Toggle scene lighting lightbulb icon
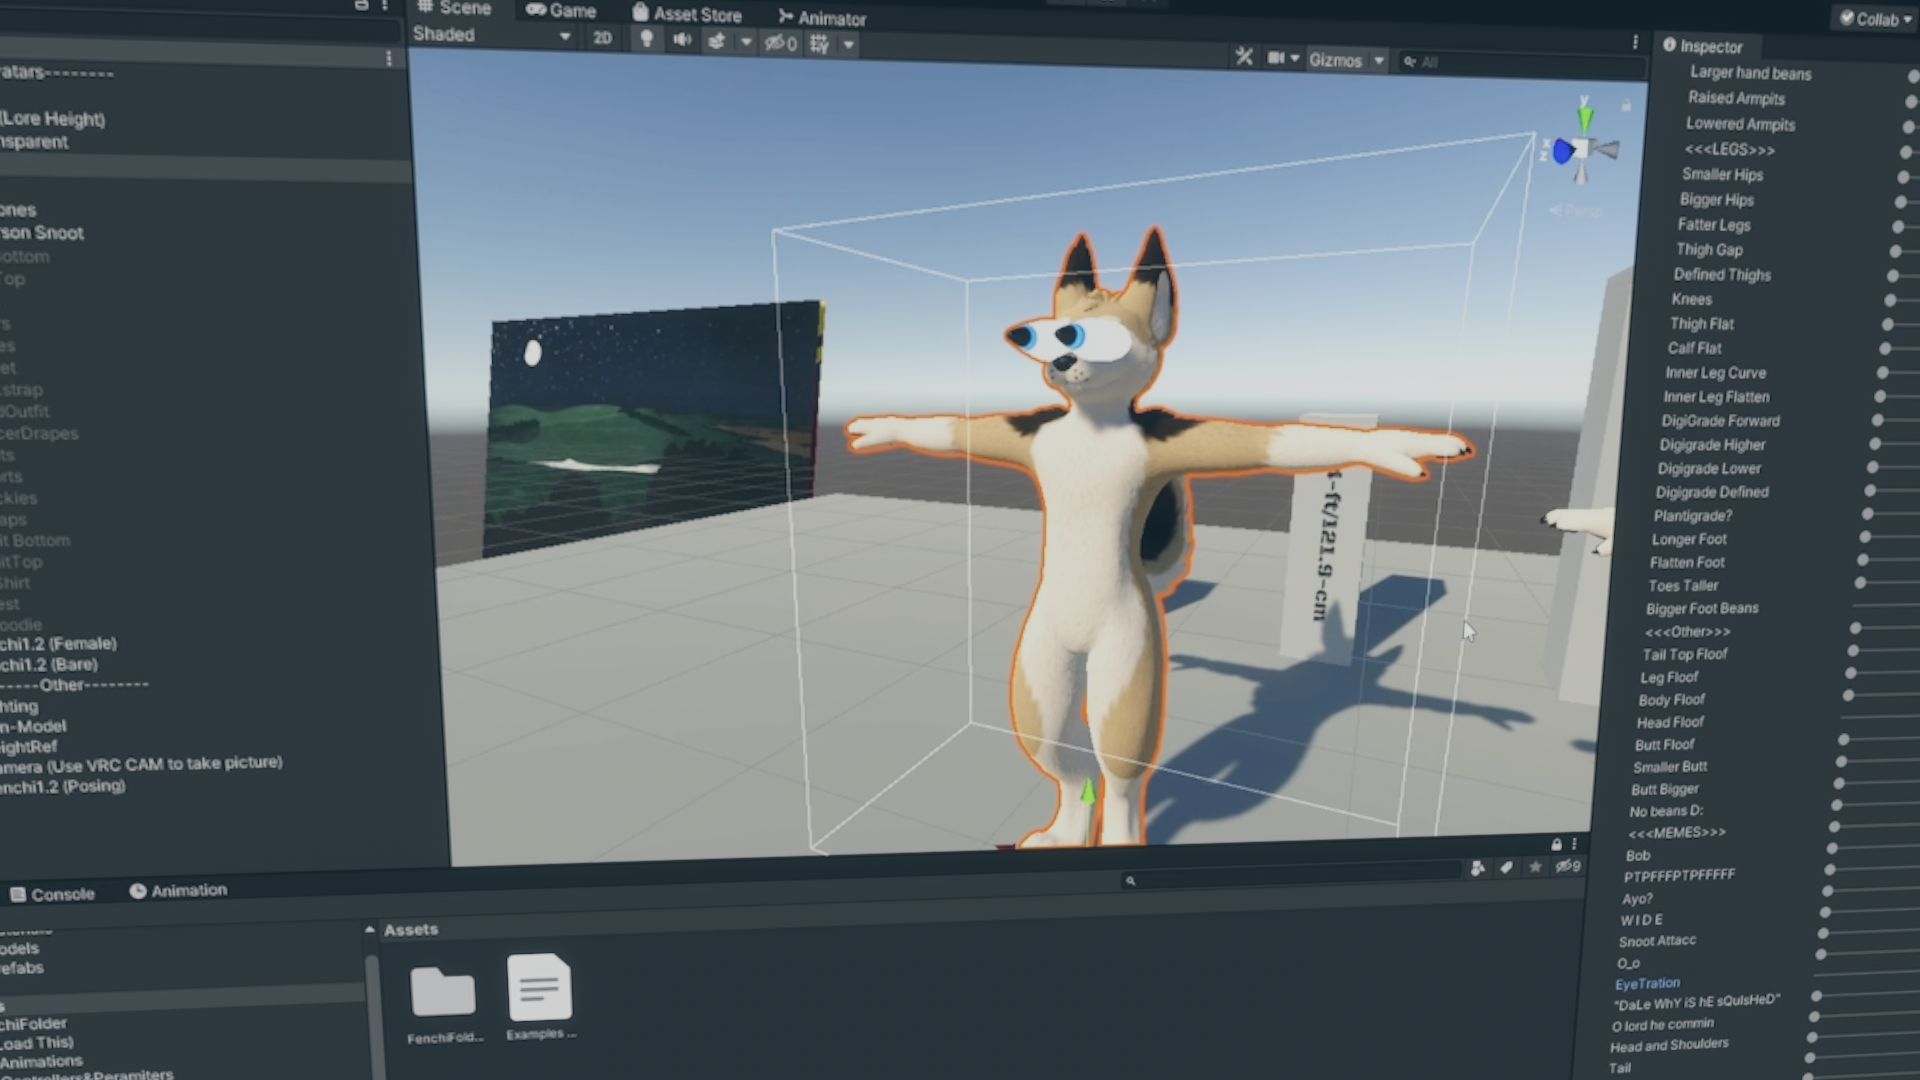Screen dimensions: 1920x1080 pos(647,39)
